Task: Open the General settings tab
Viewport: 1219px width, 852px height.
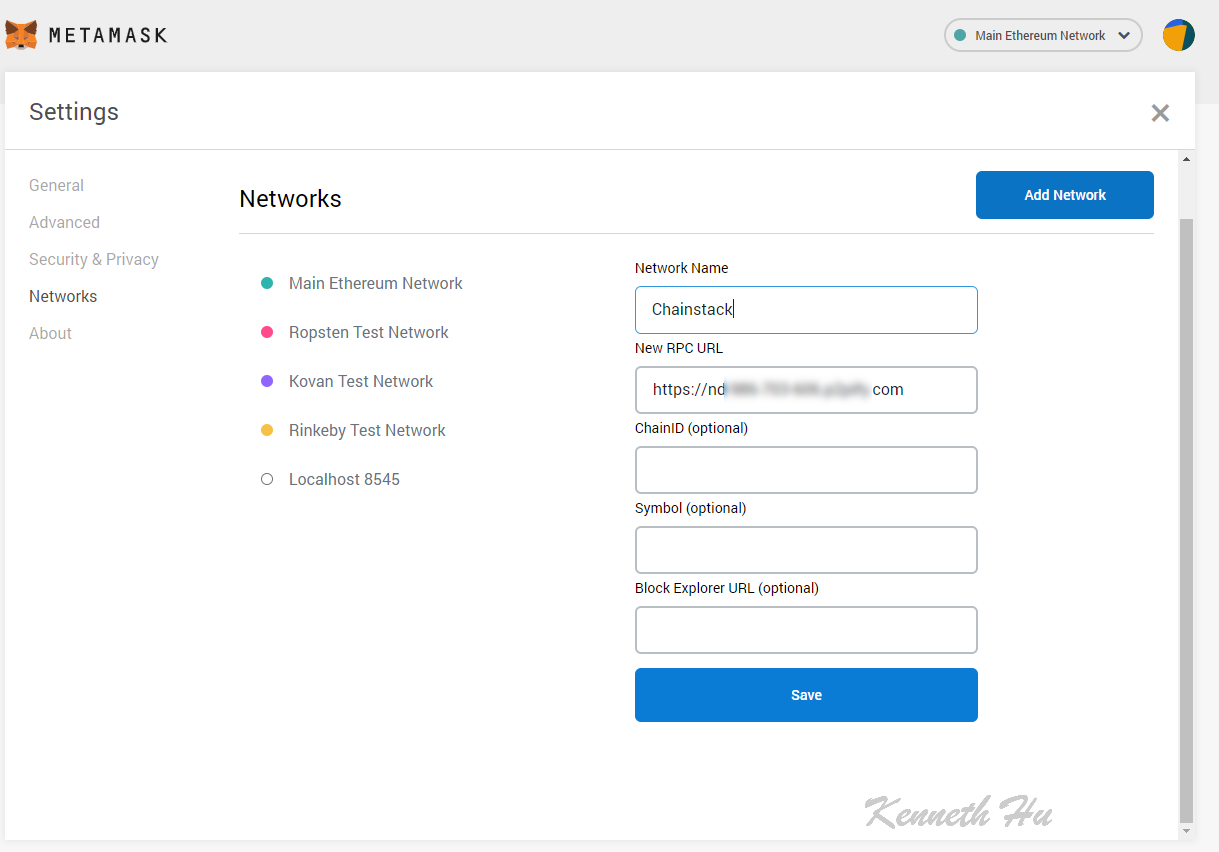Action: (56, 185)
